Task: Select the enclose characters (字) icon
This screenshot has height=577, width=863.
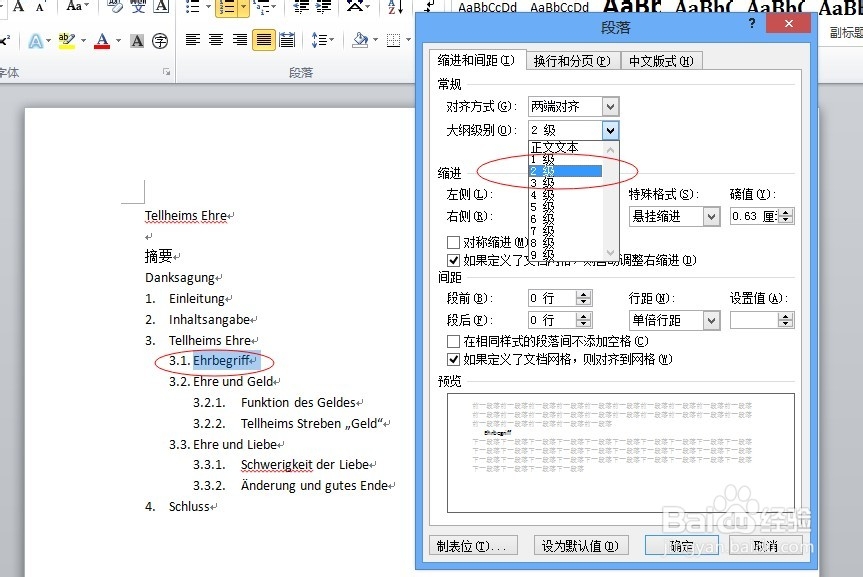Action: pyautogui.click(x=161, y=41)
